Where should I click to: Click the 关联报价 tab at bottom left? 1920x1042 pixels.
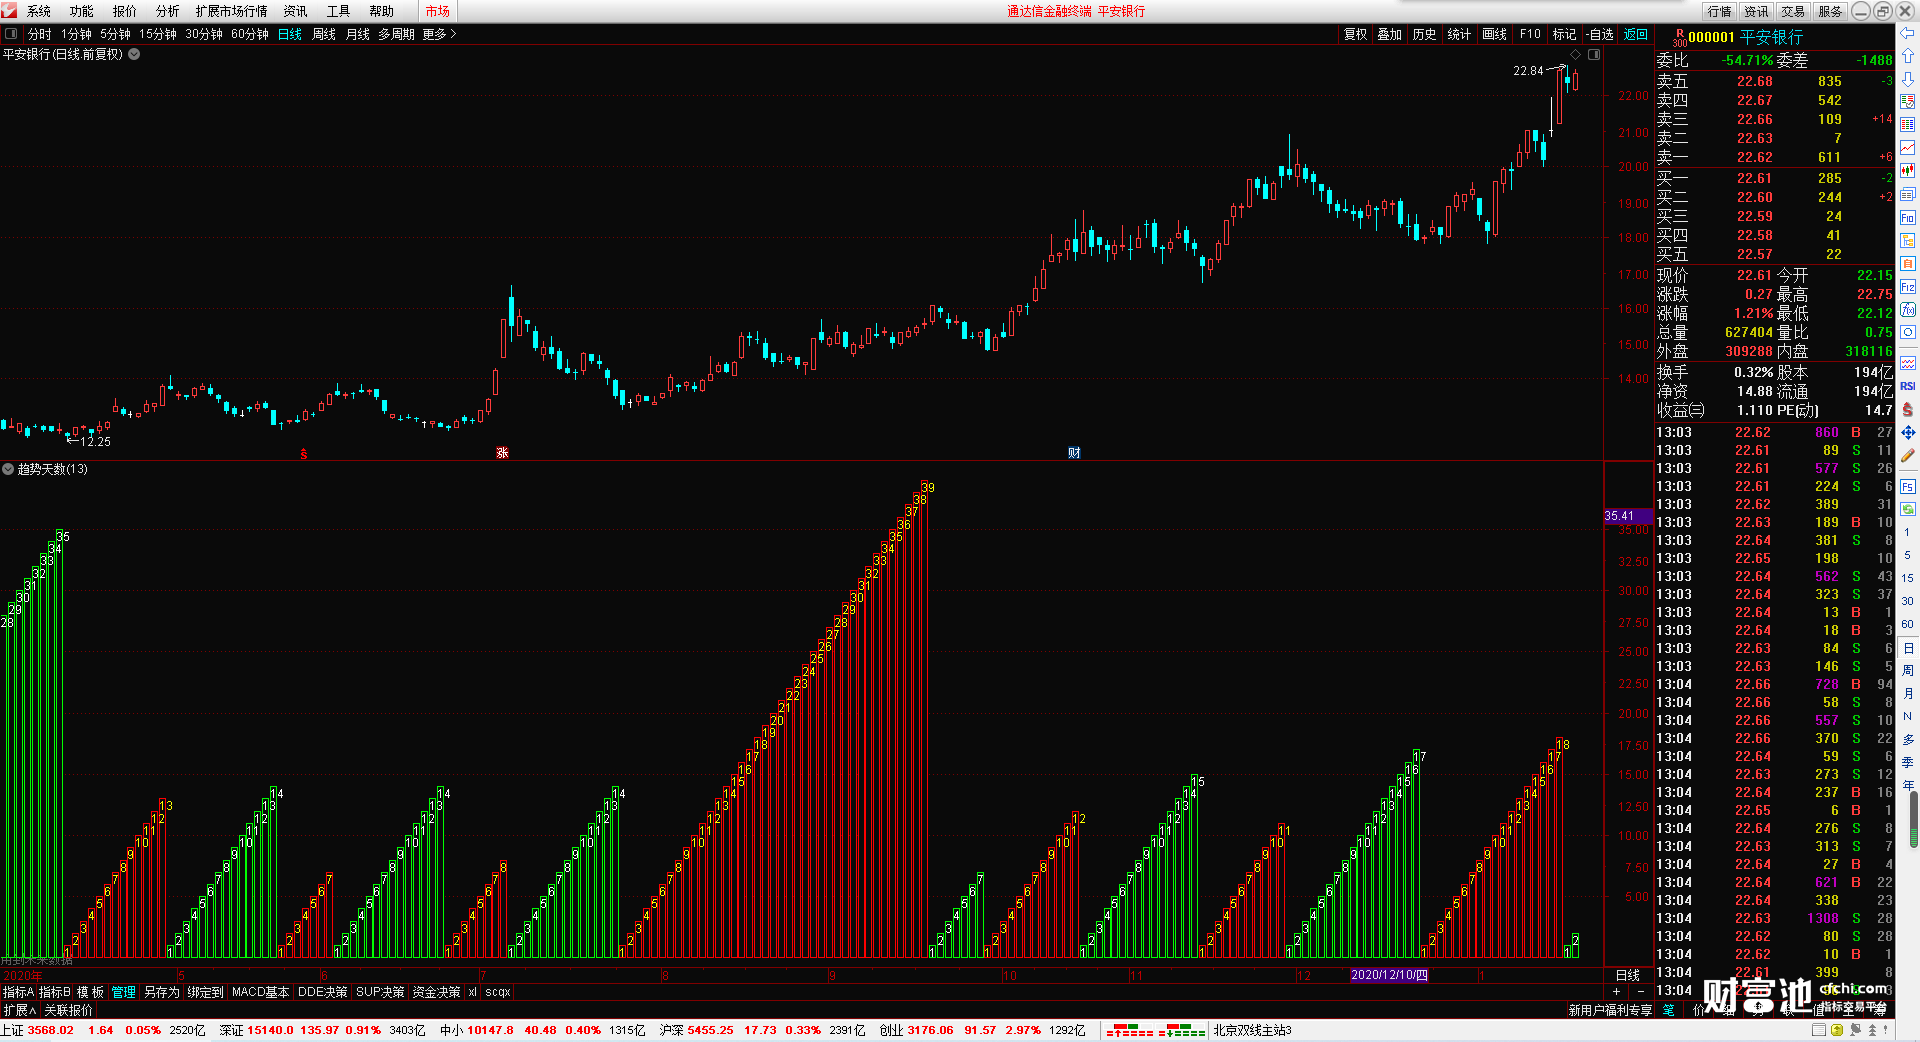click(68, 1010)
